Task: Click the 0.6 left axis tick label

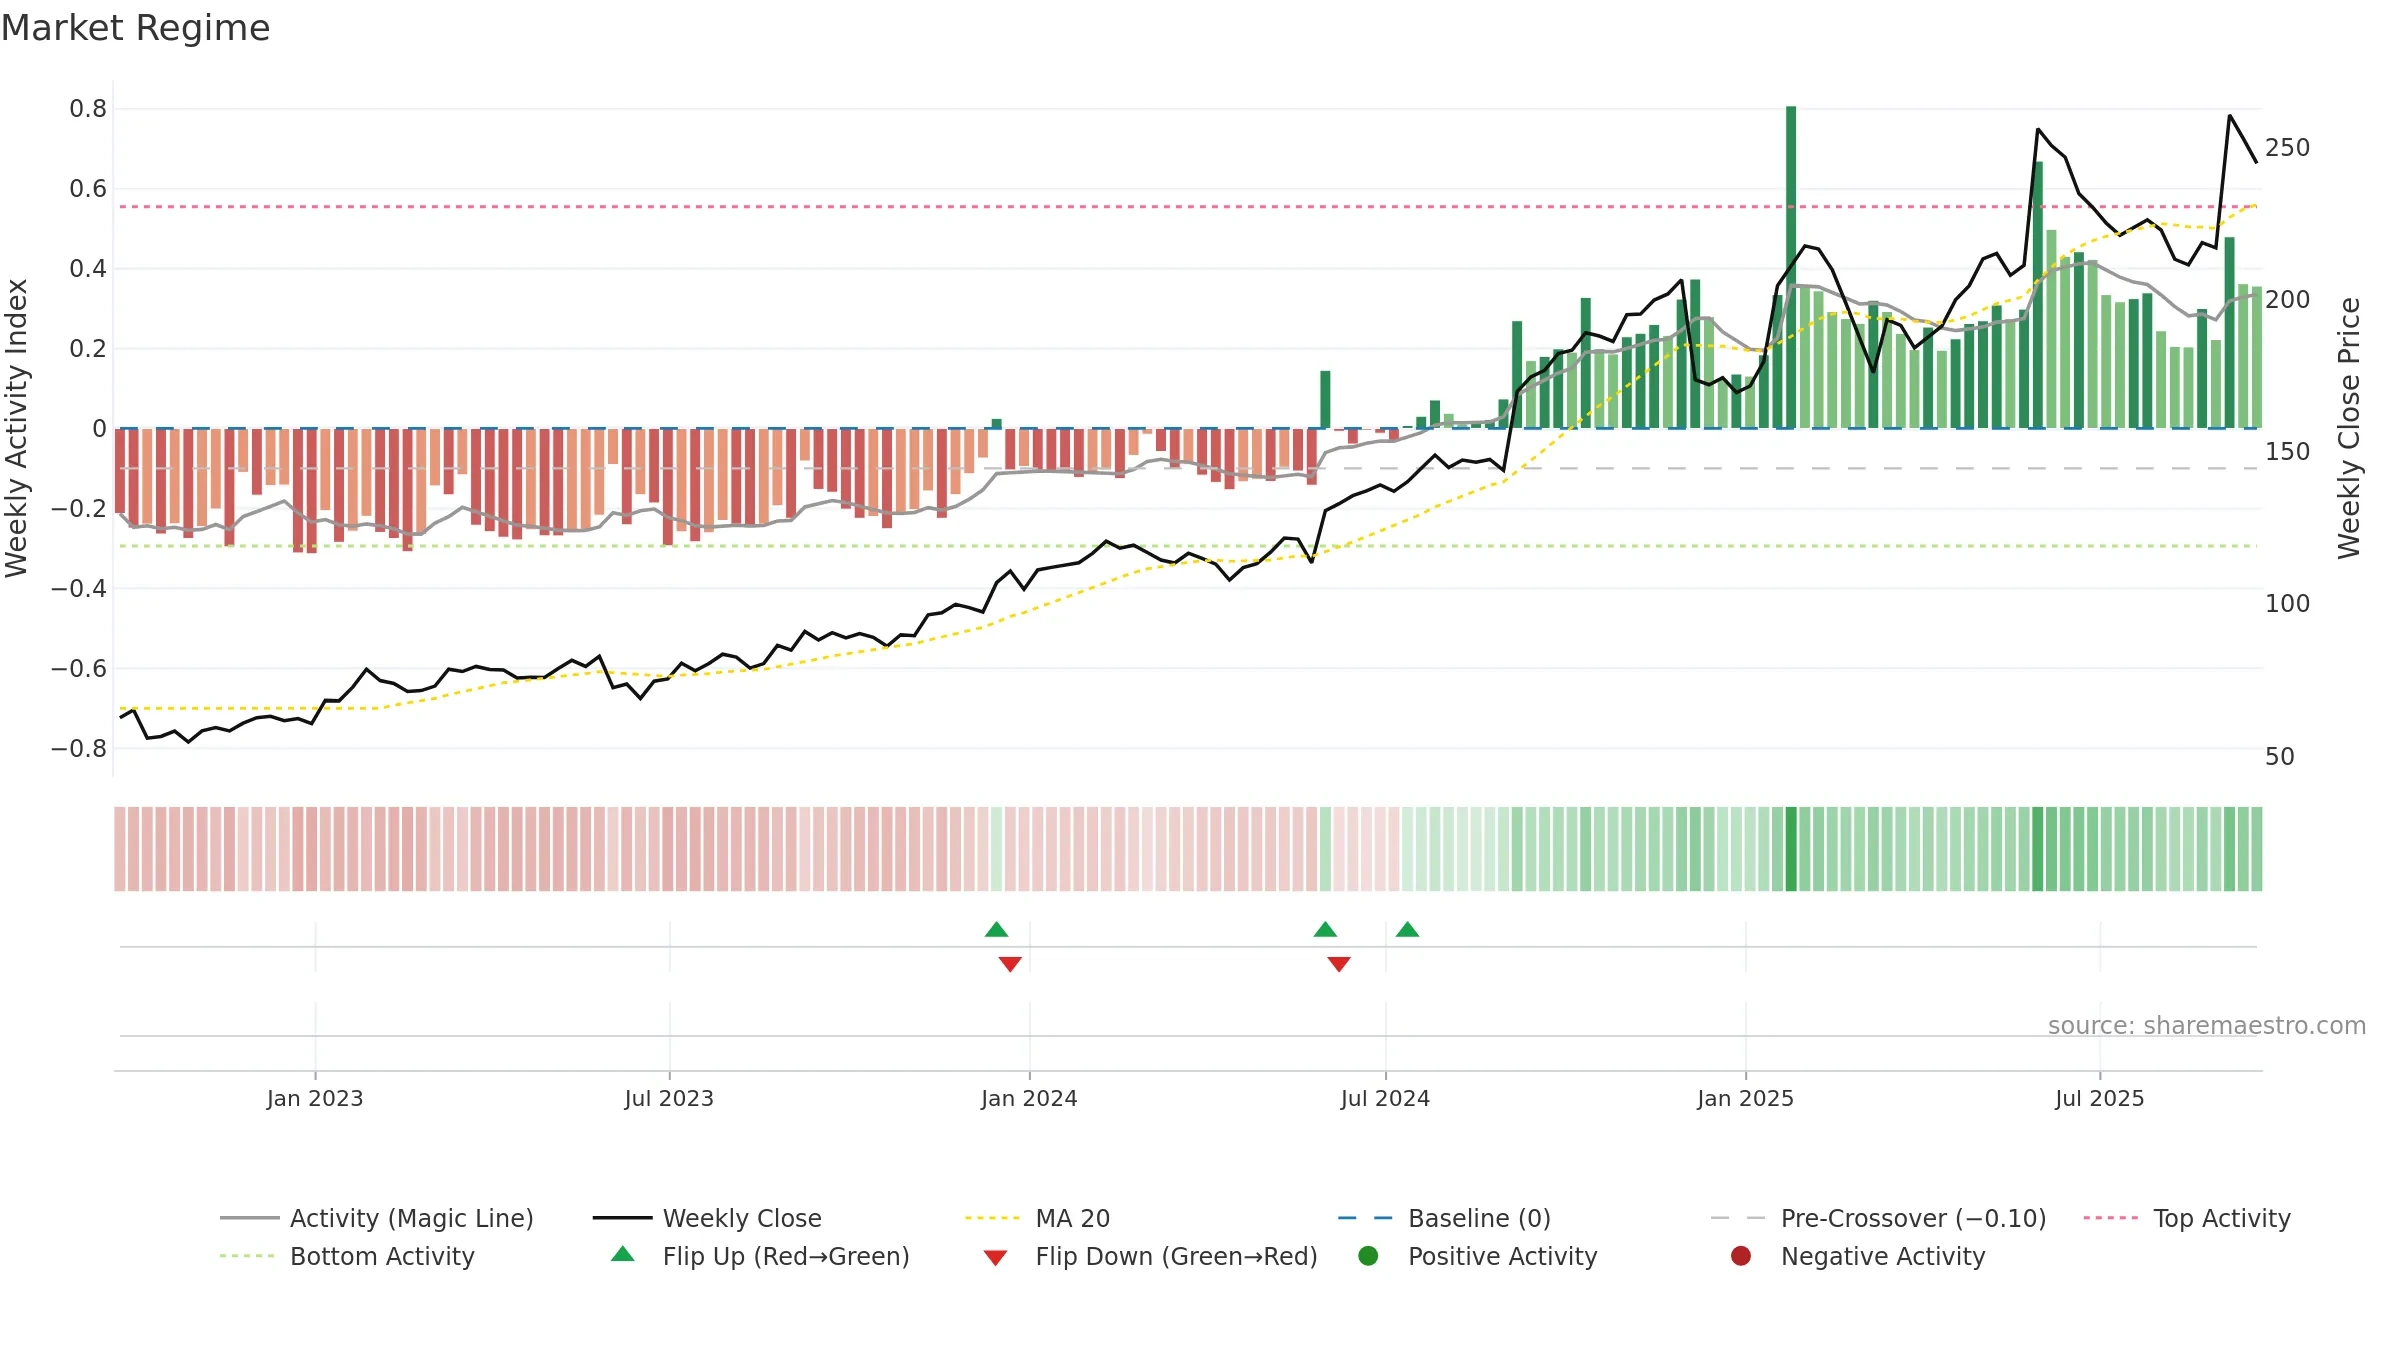Action: tap(88, 189)
